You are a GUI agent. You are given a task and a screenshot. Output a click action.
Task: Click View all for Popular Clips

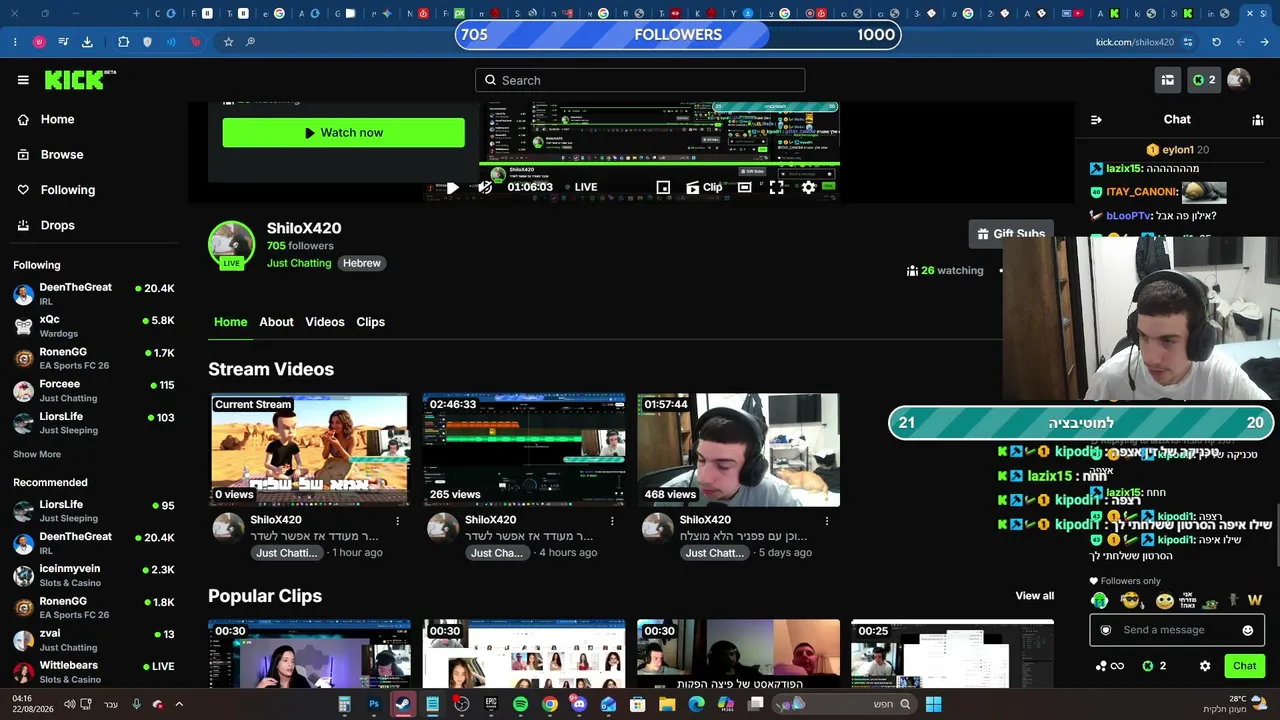1035,596
